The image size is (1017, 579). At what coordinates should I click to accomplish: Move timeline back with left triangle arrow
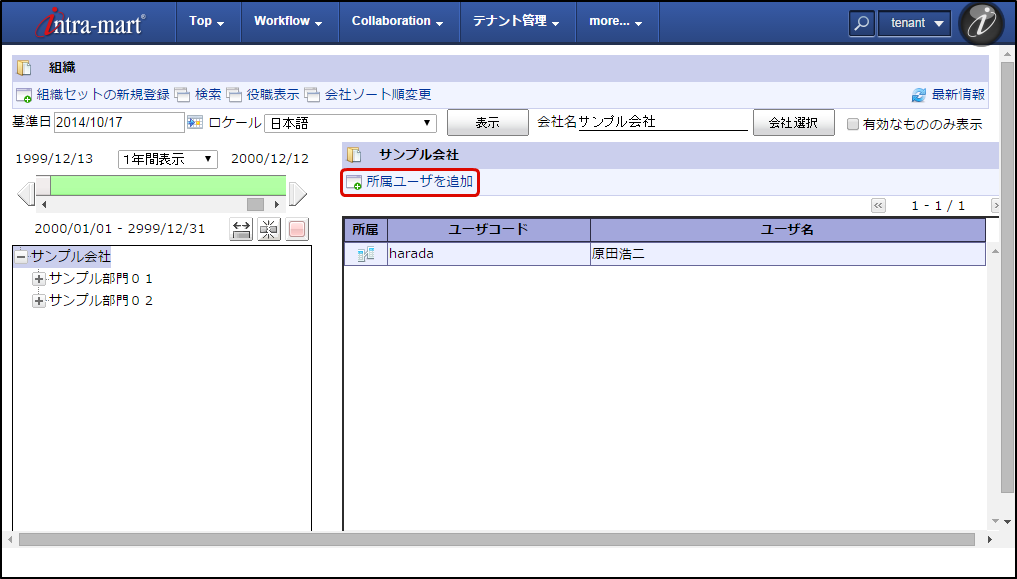(x=26, y=194)
